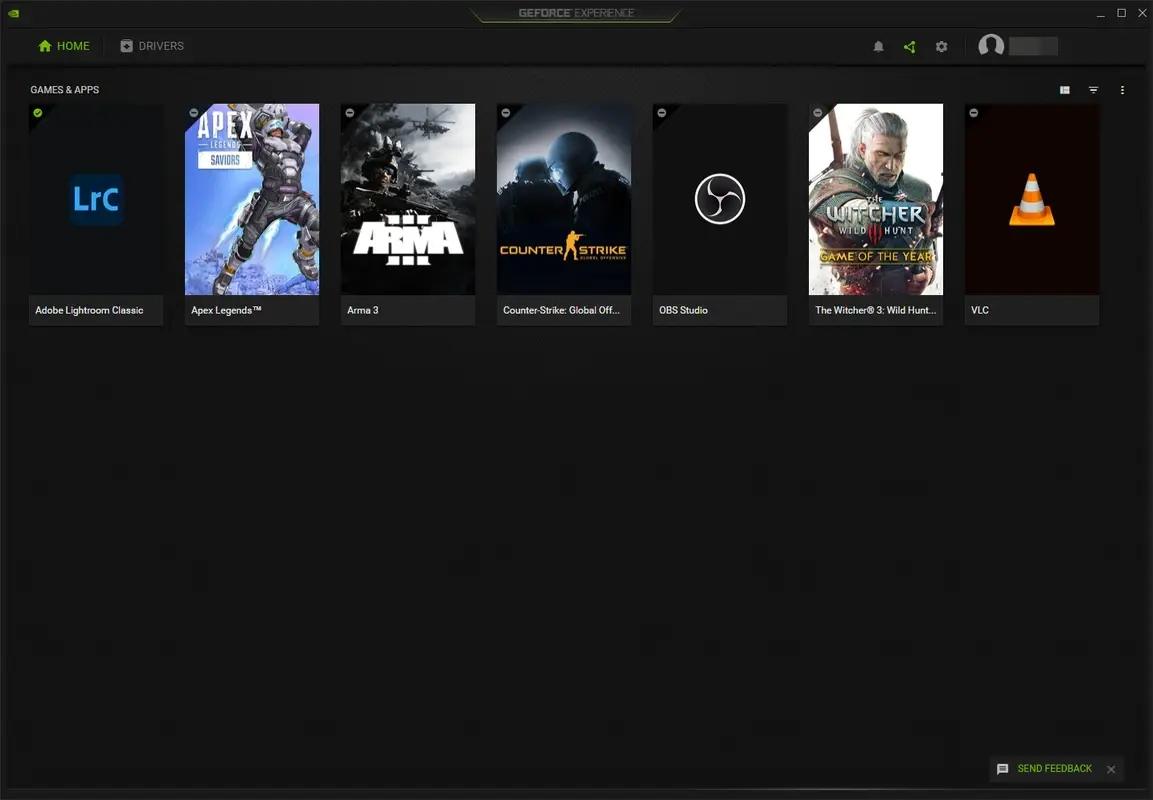Click the optimization badge on Apex Legends tile
Image resolution: width=1153 pixels, height=800 pixels.
tap(194, 113)
